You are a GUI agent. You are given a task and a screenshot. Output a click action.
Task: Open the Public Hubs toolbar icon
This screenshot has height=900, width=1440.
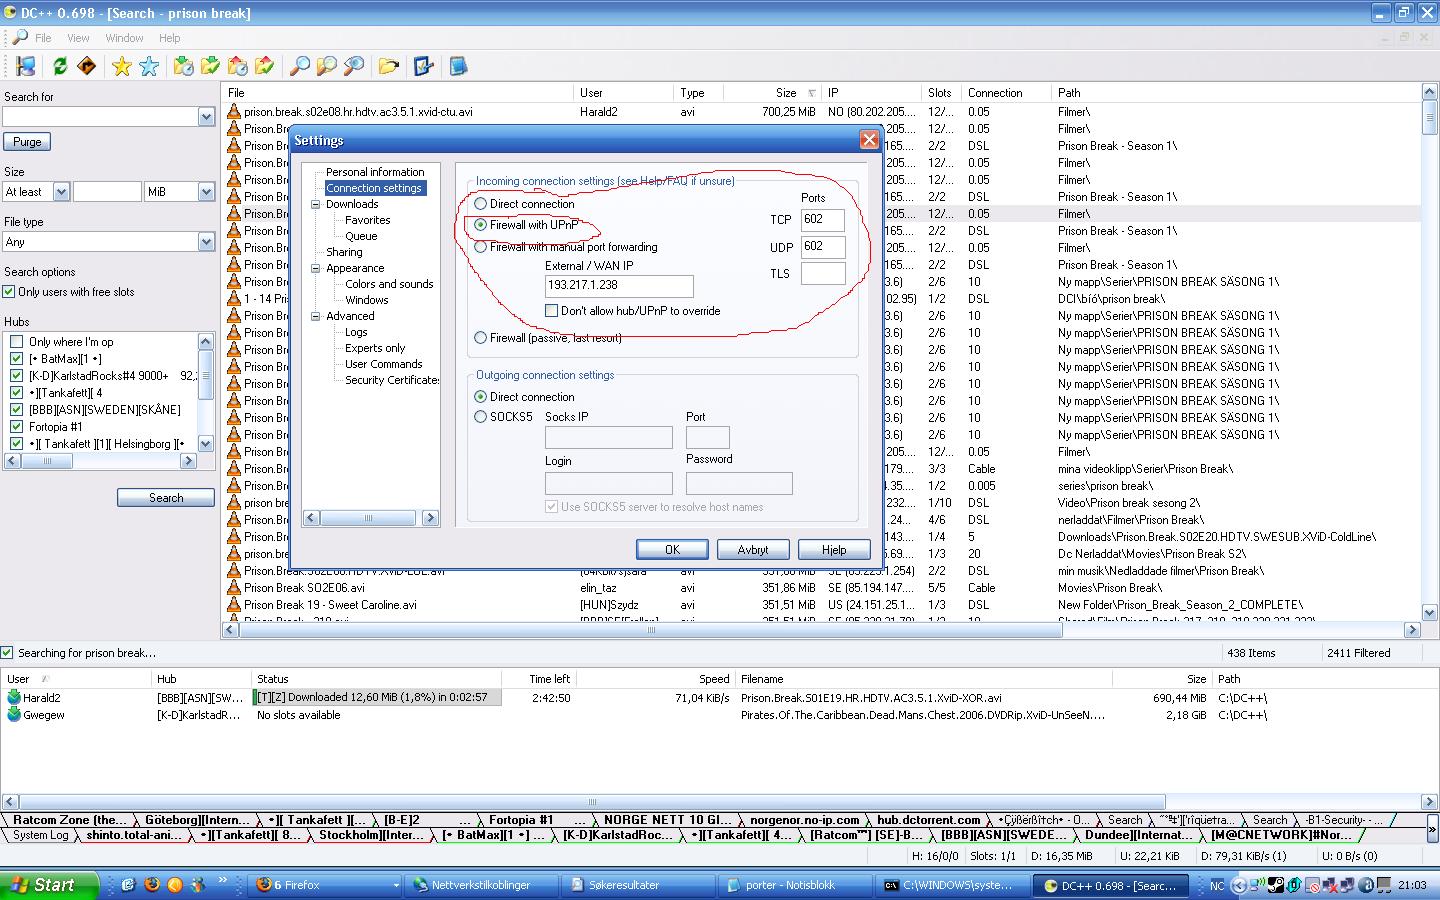[26, 66]
